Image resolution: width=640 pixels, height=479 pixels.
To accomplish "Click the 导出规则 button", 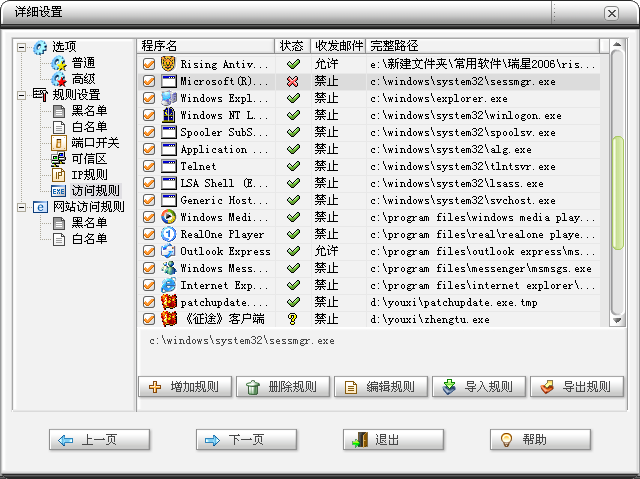I will click(x=577, y=387).
